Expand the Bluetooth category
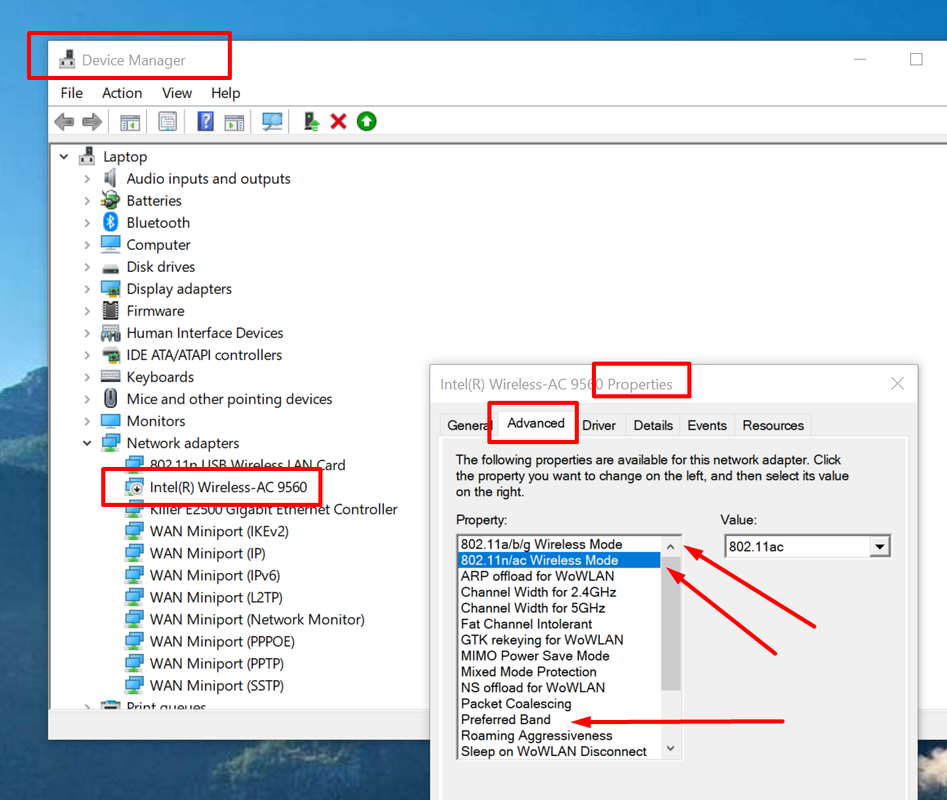947x800 pixels. pos(88,223)
